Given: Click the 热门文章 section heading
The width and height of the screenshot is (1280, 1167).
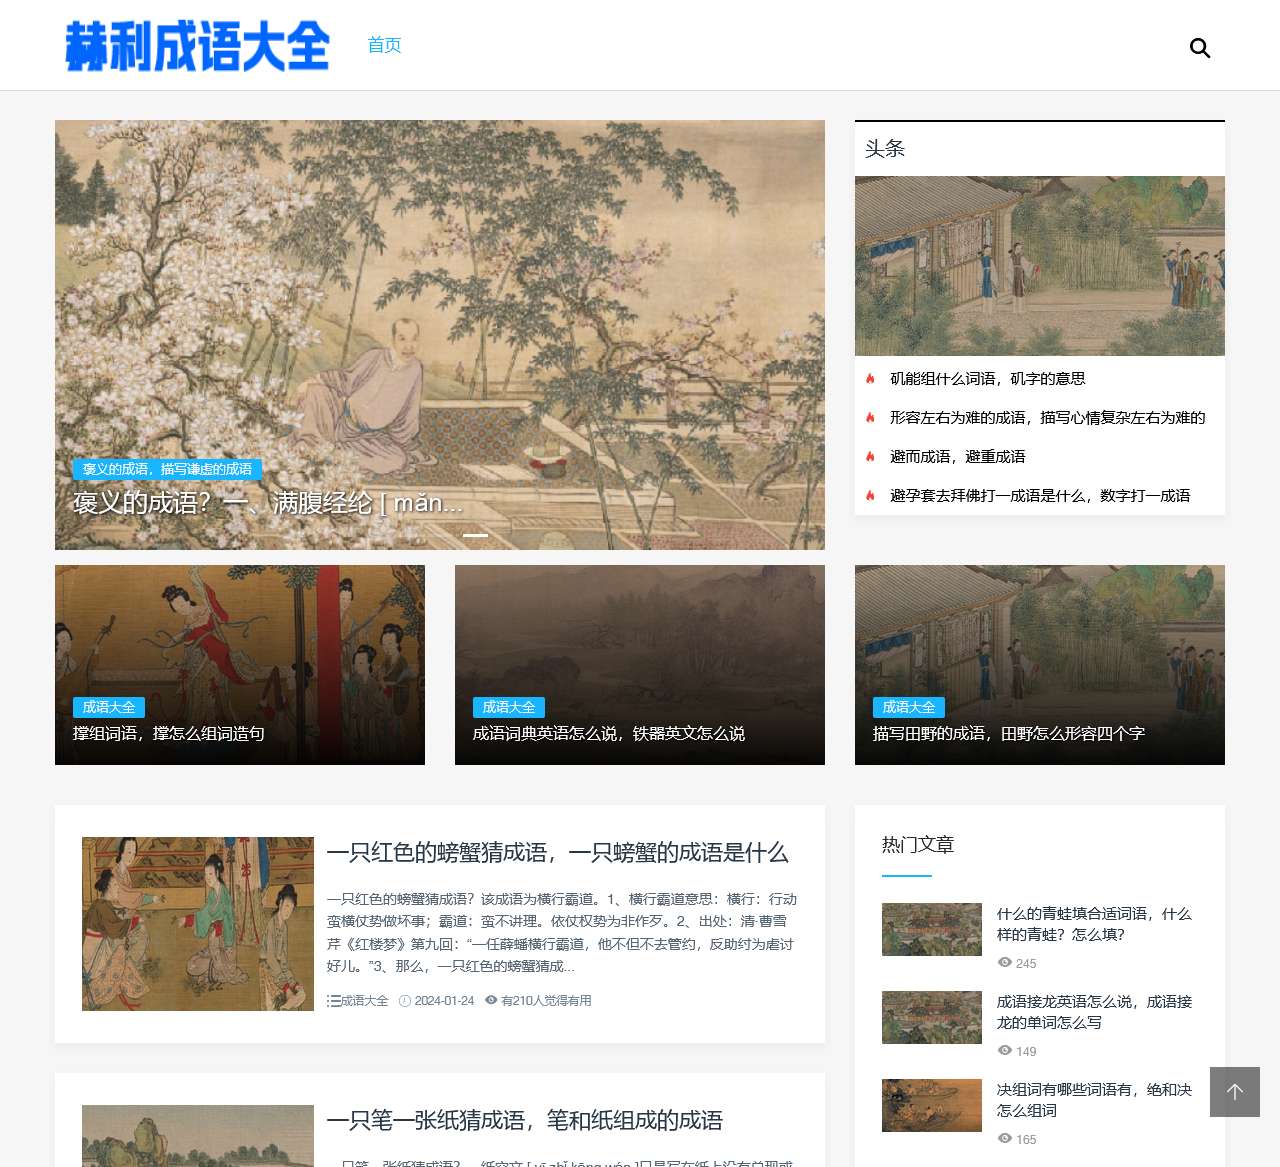Looking at the screenshot, I should (x=918, y=845).
